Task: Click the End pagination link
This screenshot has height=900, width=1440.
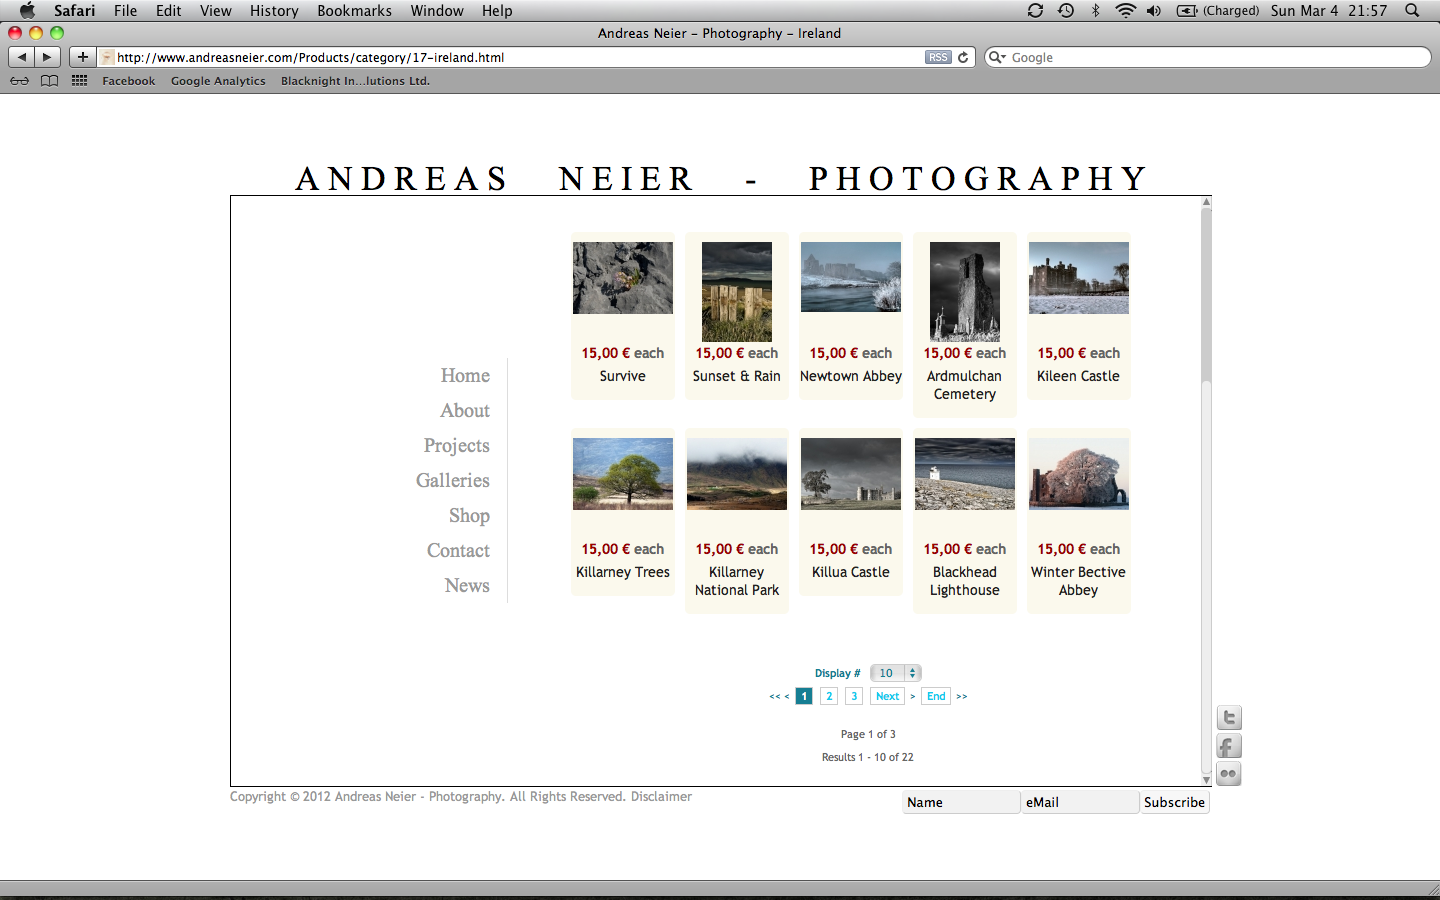Action: [936, 696]
